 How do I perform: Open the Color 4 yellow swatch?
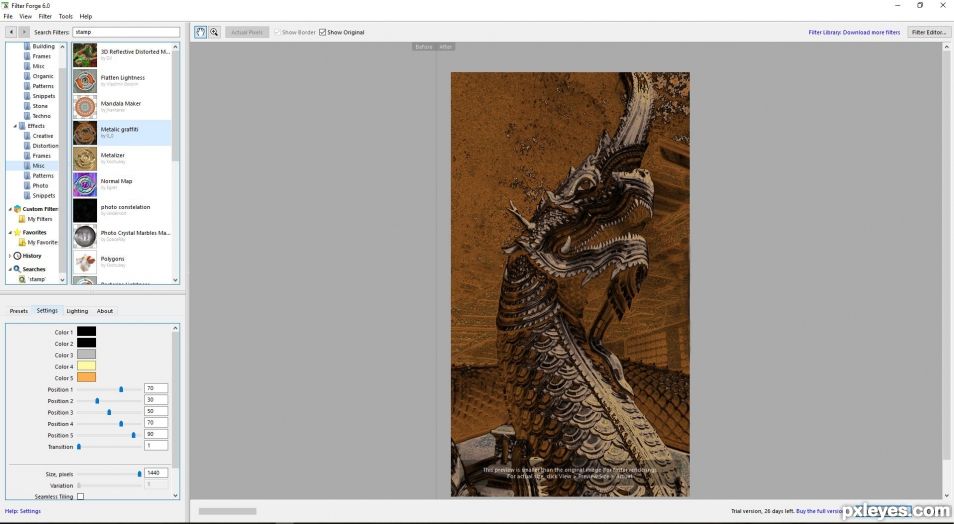tap(86, 366)
